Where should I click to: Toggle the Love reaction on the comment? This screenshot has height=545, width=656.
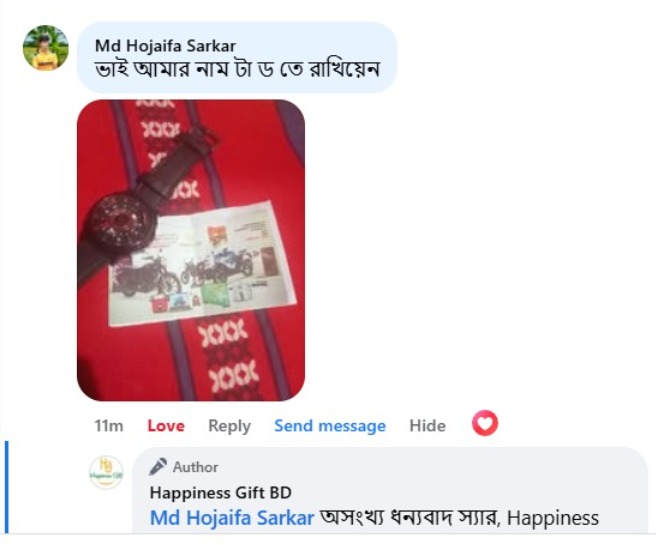[166, 426]
